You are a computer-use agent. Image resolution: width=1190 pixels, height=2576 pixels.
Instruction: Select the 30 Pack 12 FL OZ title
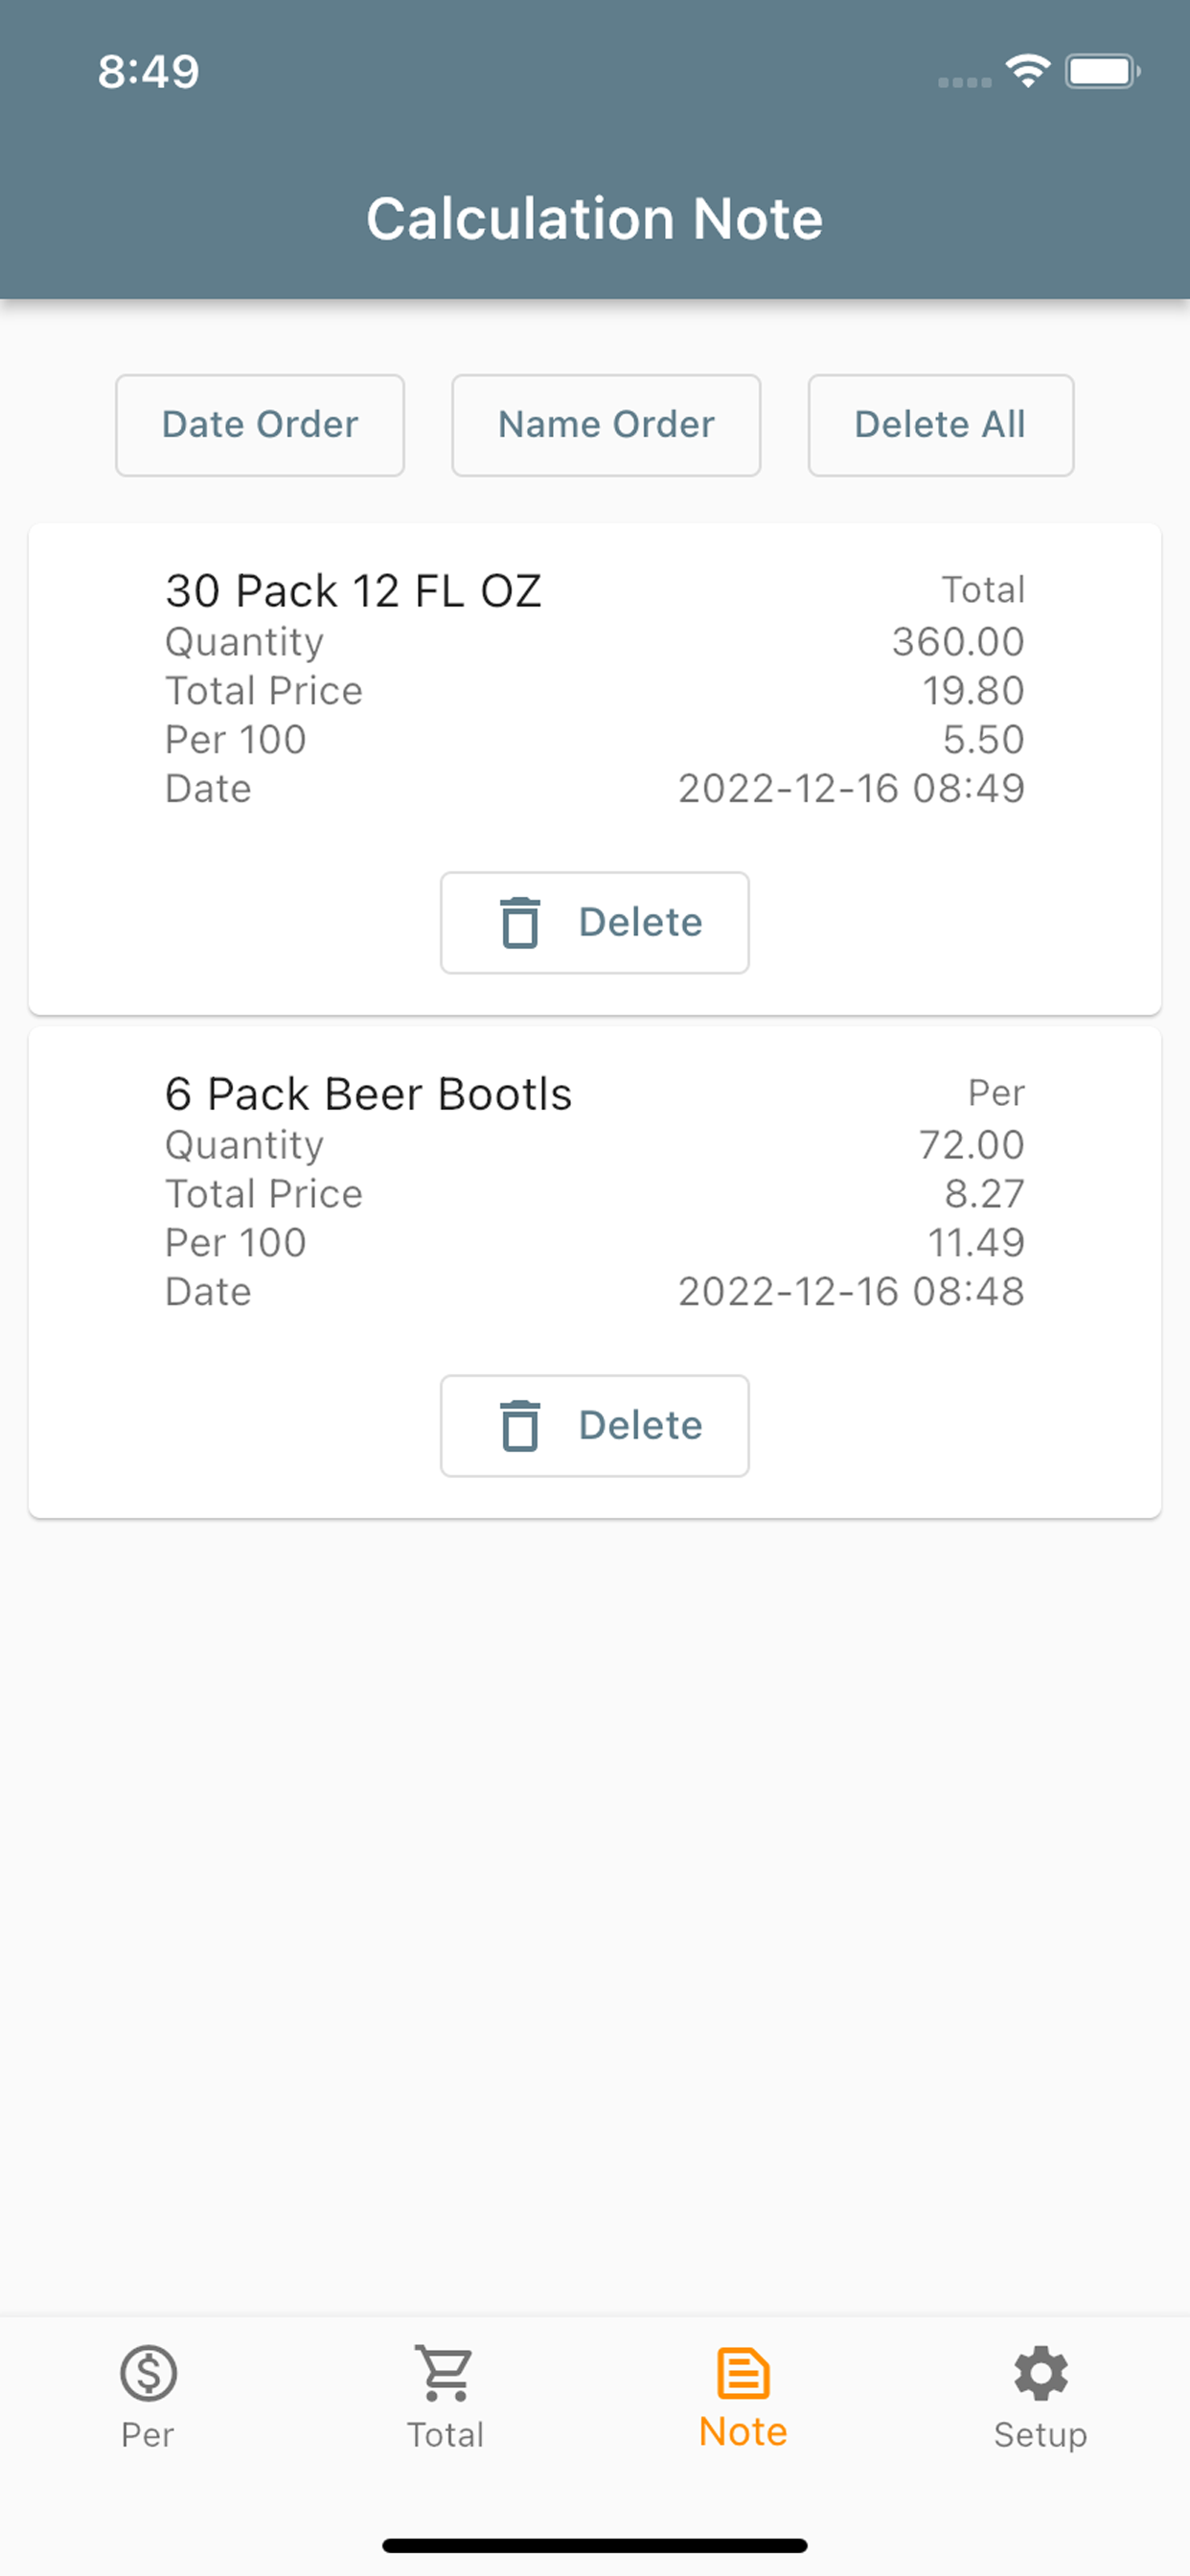[x=353, y=591]
